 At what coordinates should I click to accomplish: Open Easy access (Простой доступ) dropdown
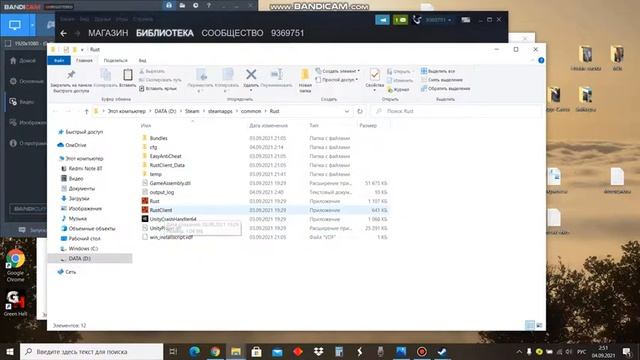pyautogui.click(x=337, y=80)
